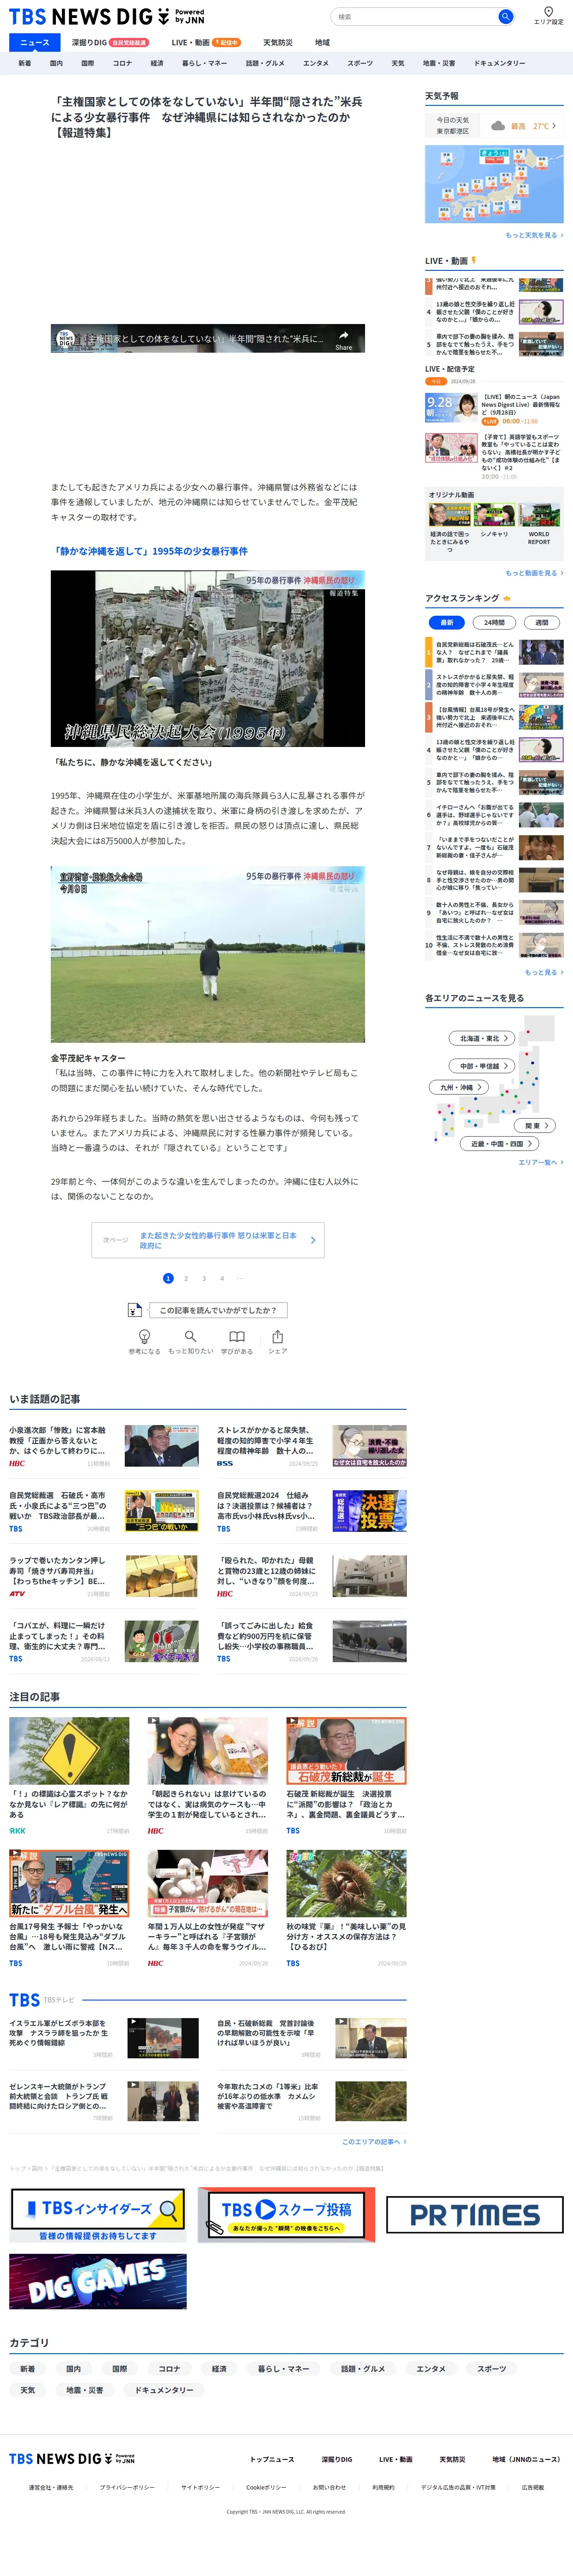Screen dimensions: 573x2576
Task: Open the ニュース main tab
Action: click(x=35, y=43)
